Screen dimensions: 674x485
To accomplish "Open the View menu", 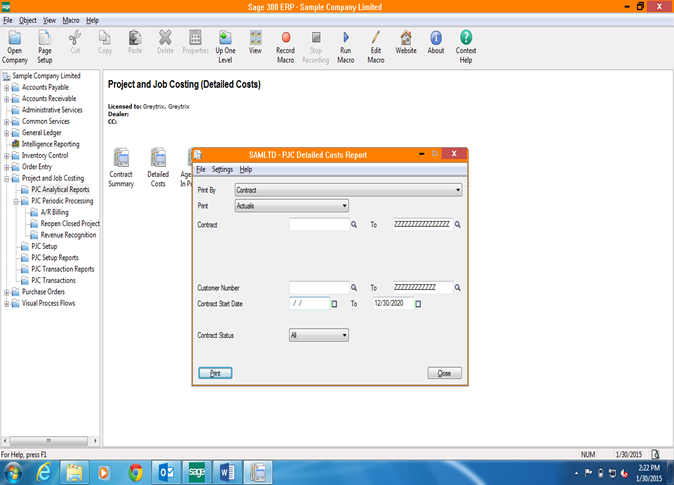I will [49, 20].
